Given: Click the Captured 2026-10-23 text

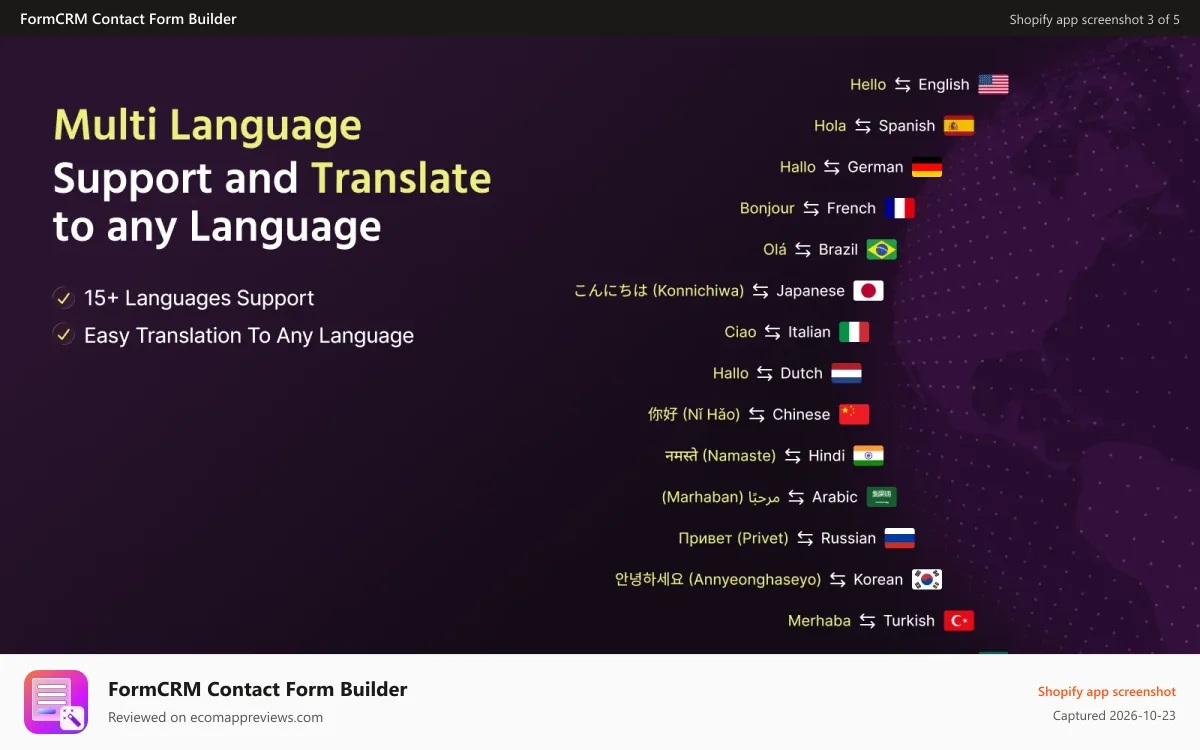Looking at the screenshot, I should point(1114,716).
